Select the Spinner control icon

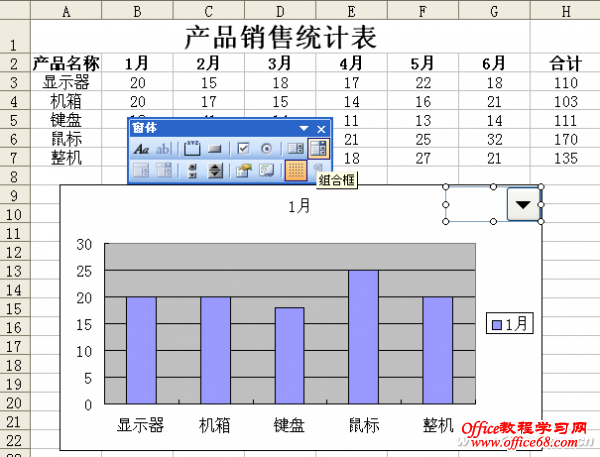(215, 171)
